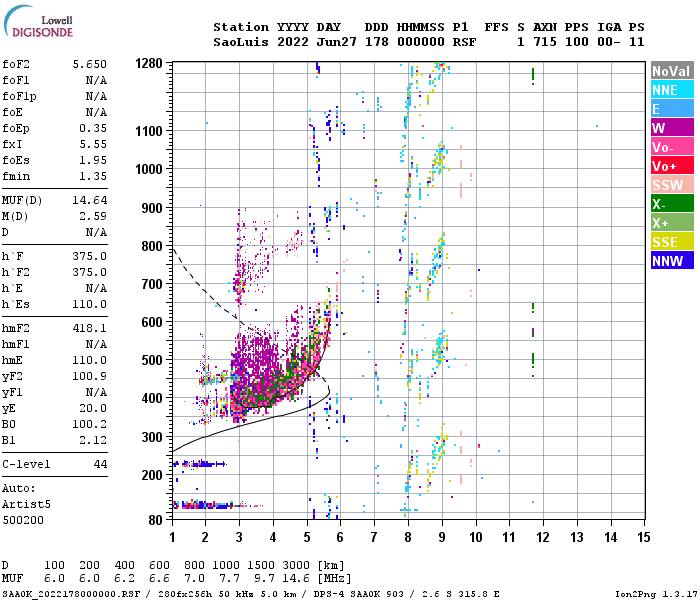Click the 600 km y-axis label

(152, 322)
